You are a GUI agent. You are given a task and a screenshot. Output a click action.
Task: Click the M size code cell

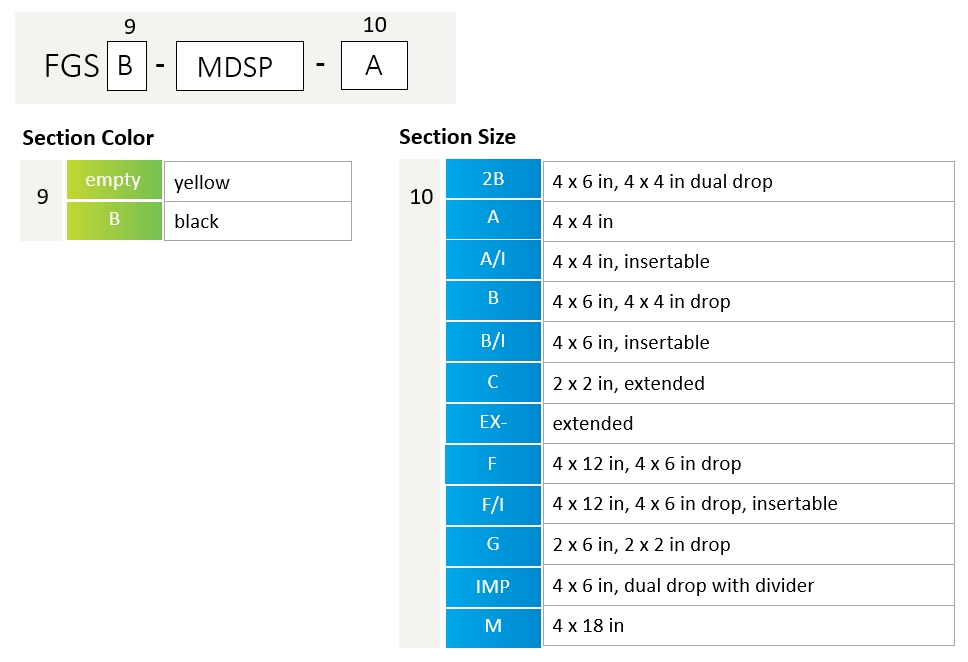coord(493,627)
